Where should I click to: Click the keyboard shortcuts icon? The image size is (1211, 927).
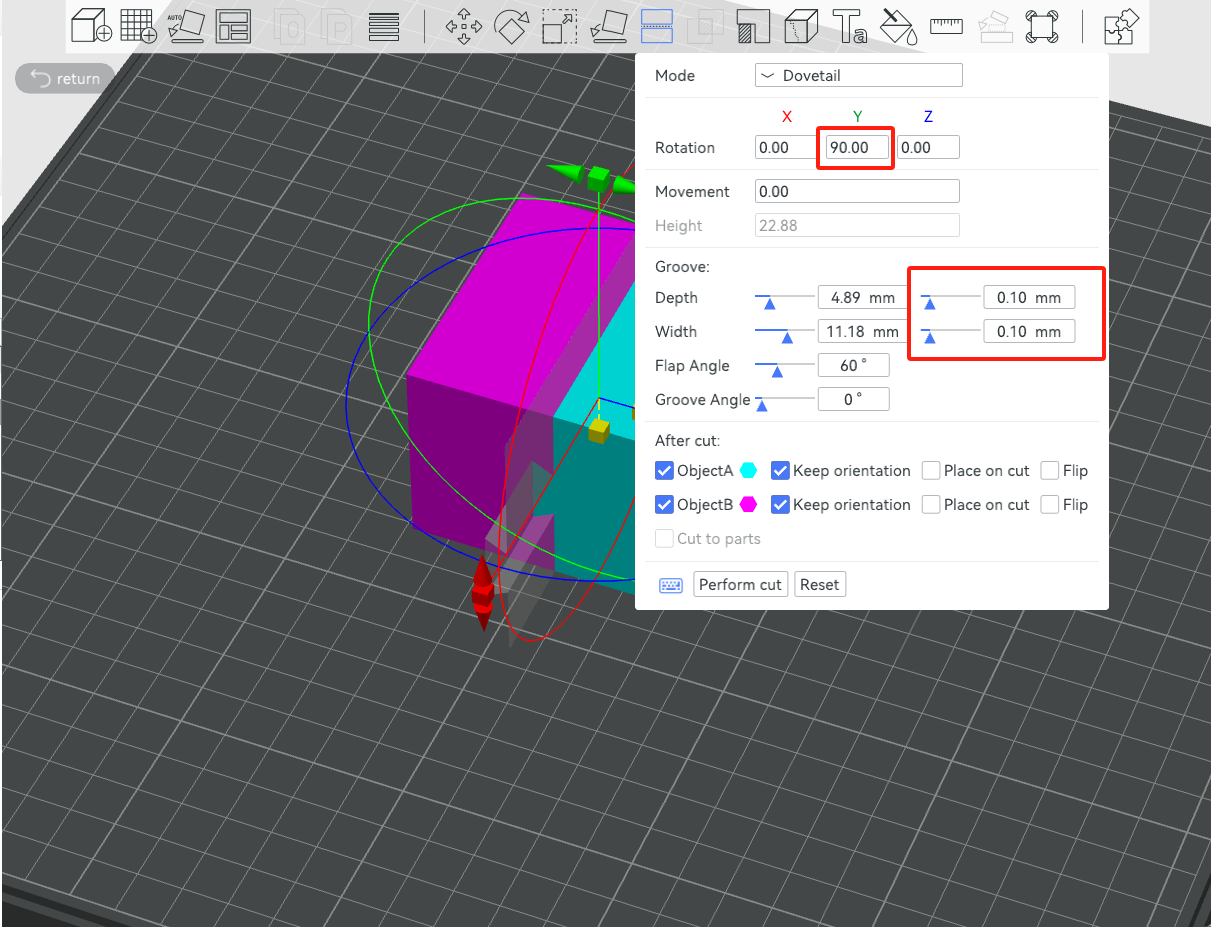click(x=670, y=585)
